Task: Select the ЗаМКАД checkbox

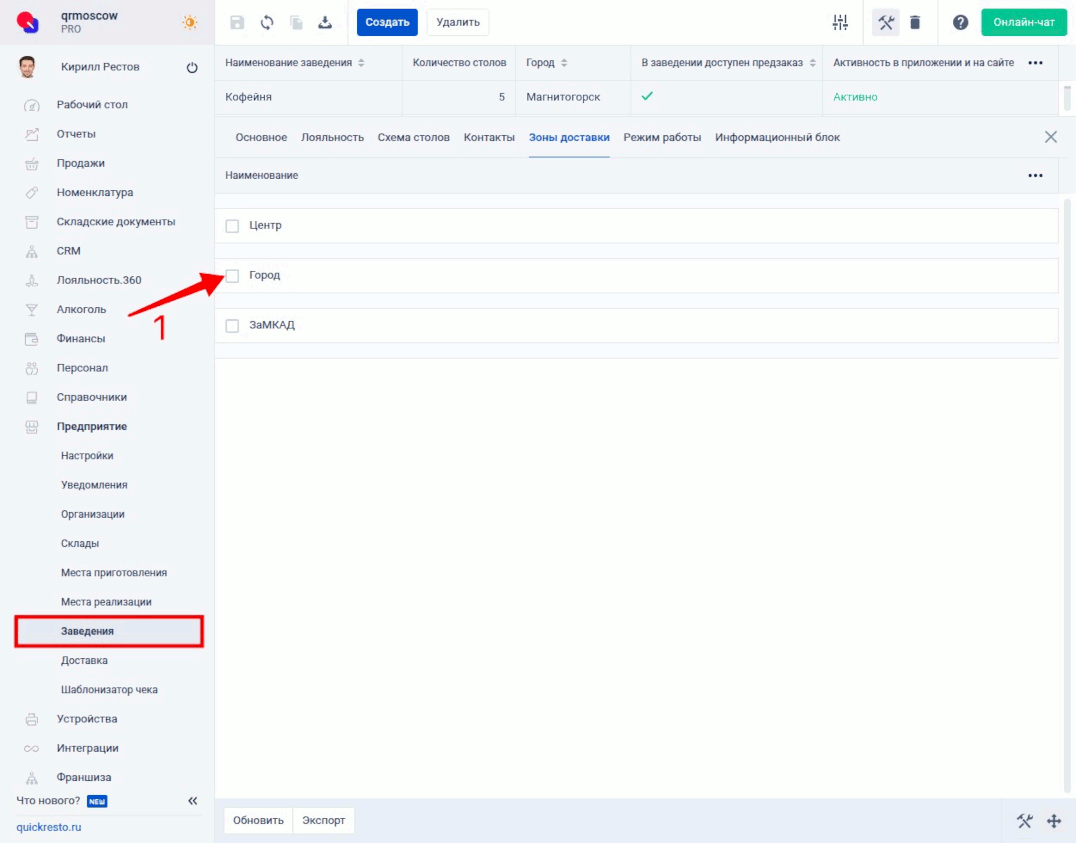Action: [x=232, y=325]
